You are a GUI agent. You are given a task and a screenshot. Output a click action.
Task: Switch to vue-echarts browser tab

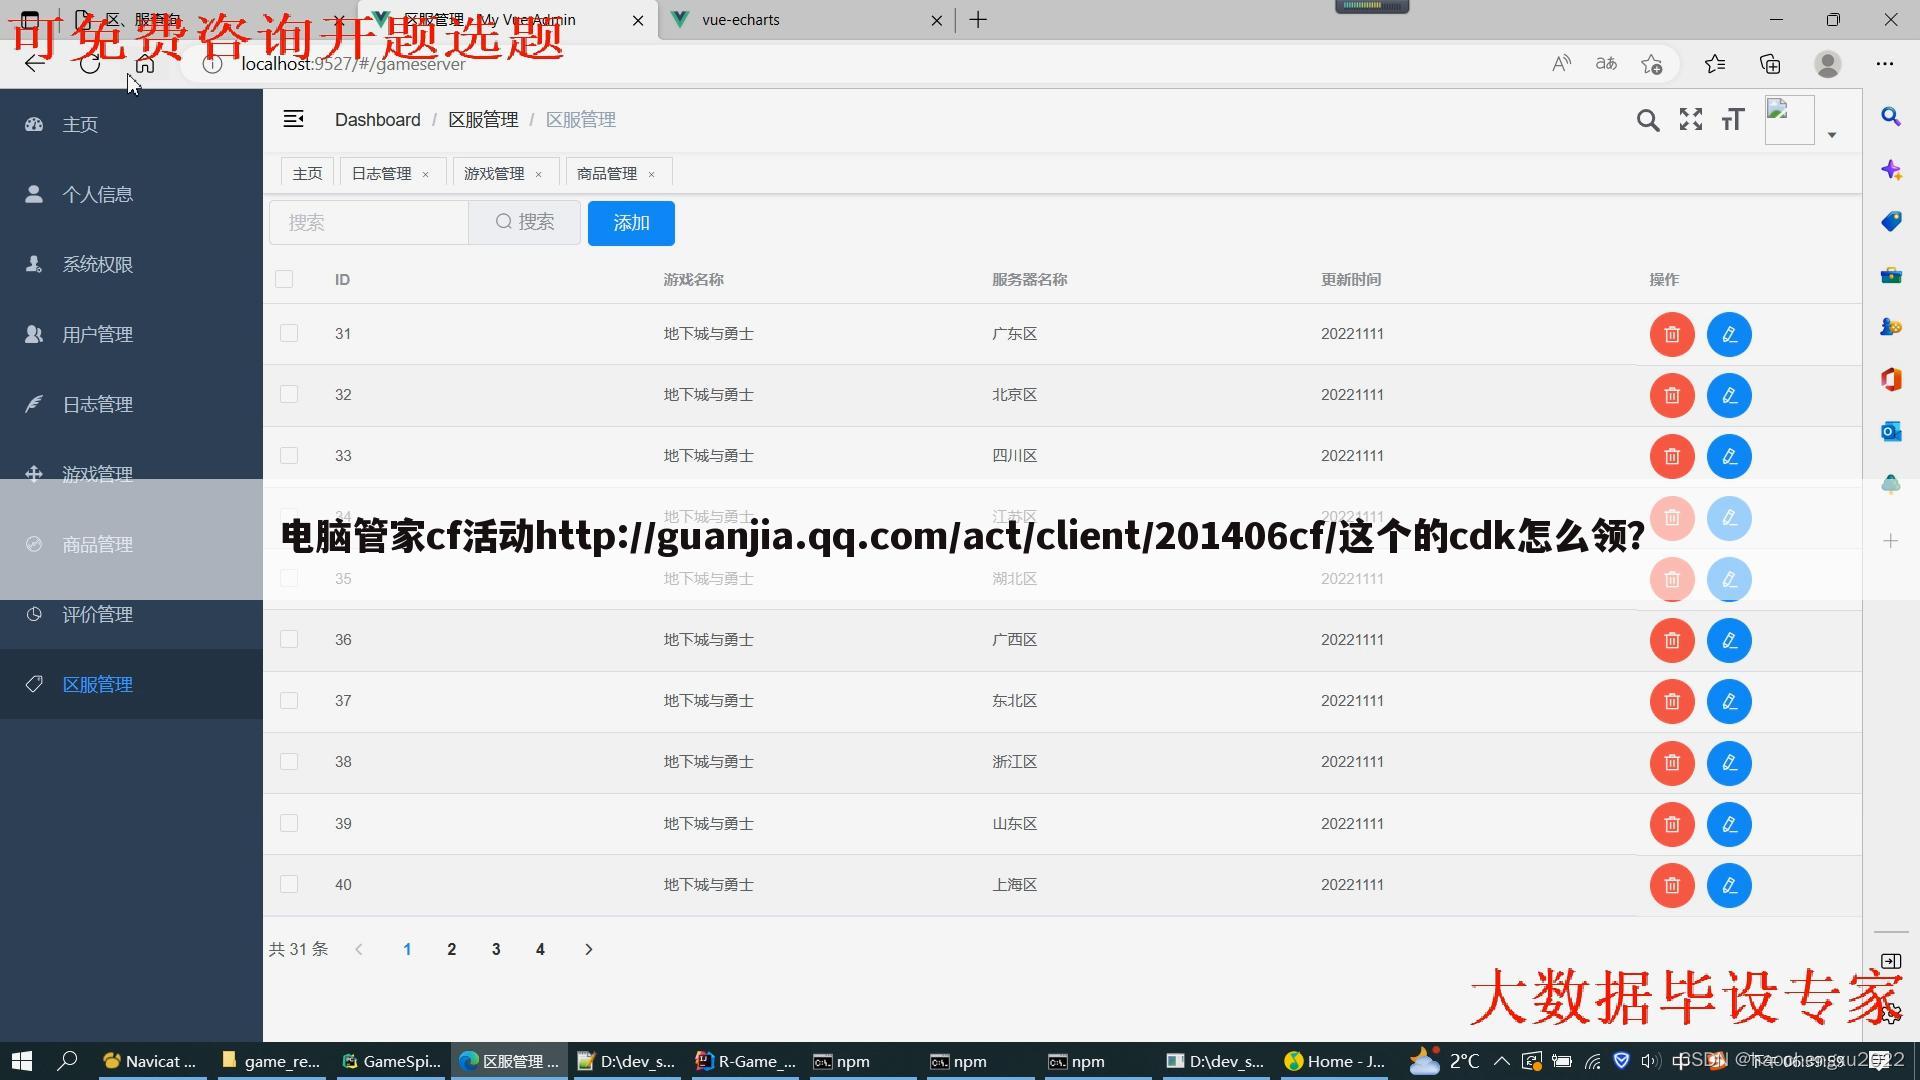pos(808,20)
